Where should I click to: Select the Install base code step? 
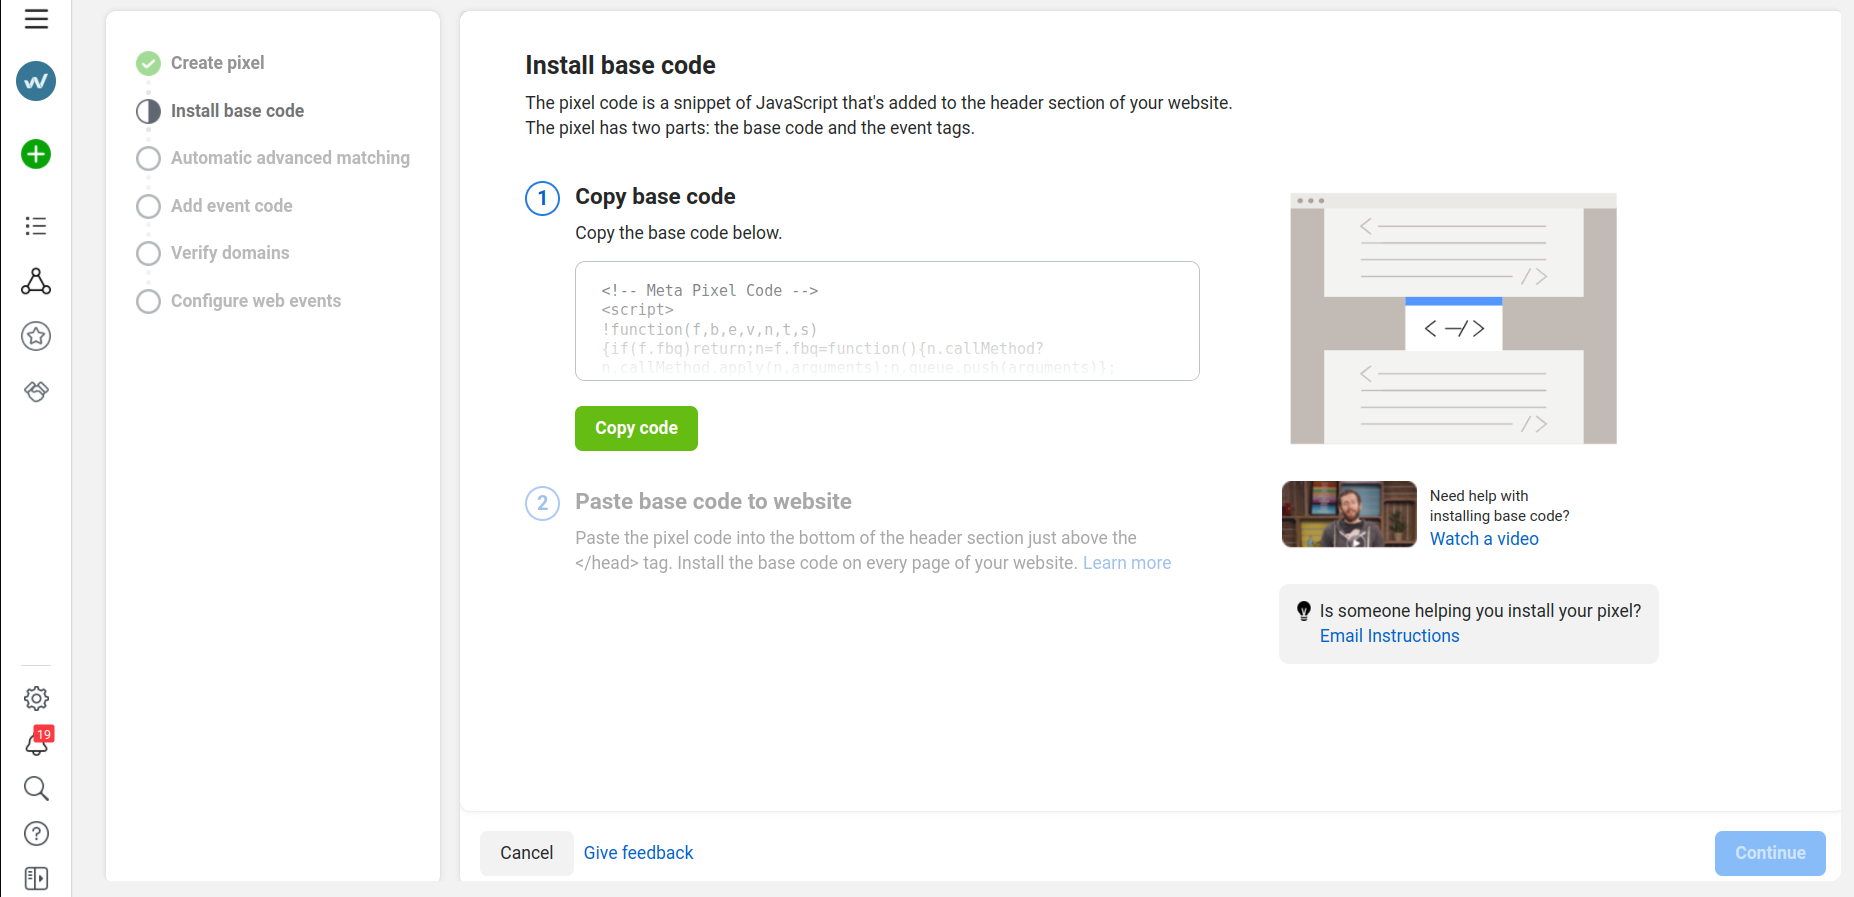[237, 111]
